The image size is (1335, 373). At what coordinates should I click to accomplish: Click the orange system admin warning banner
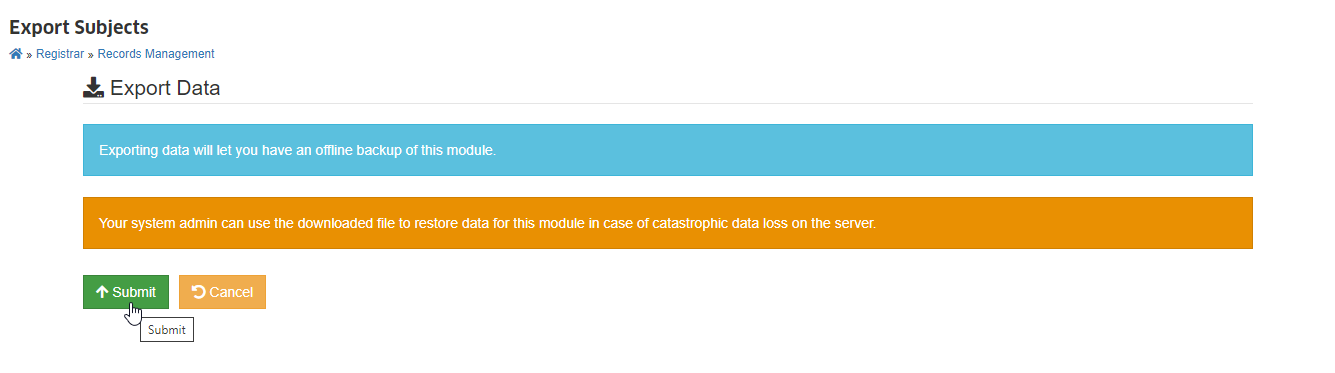coord(667,223)
